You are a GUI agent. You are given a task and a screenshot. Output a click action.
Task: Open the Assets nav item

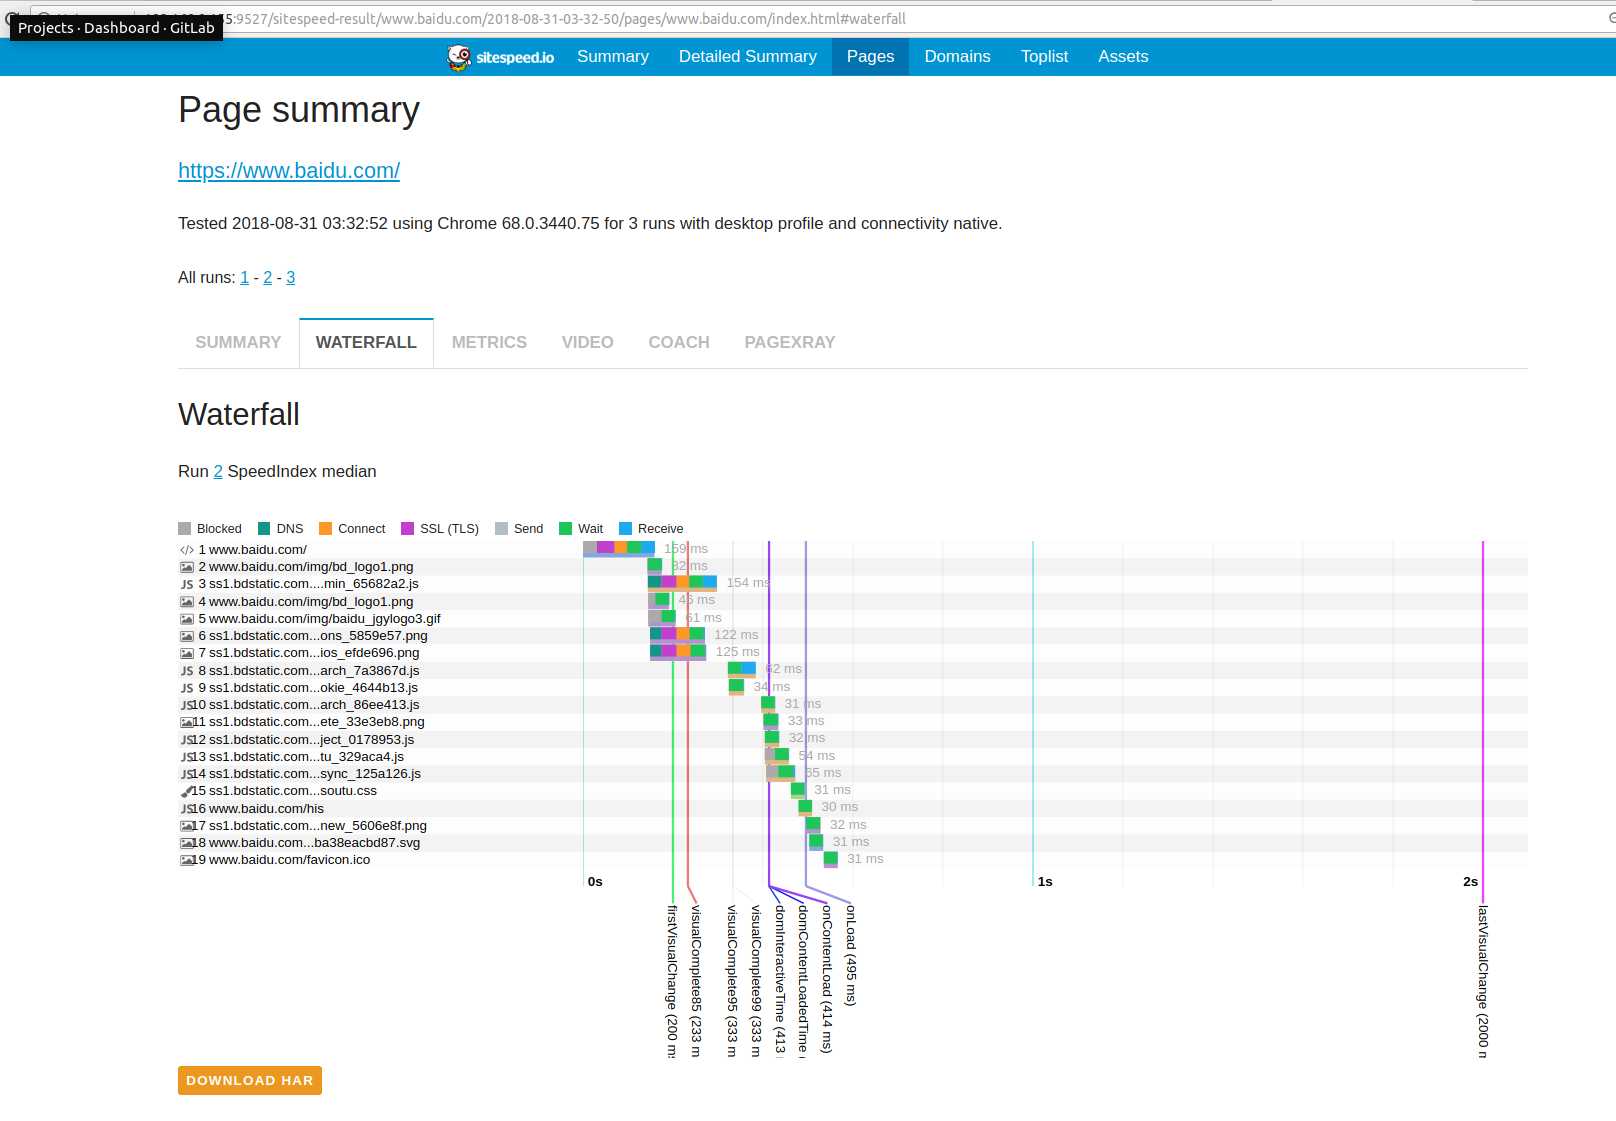coord(1123,57)
